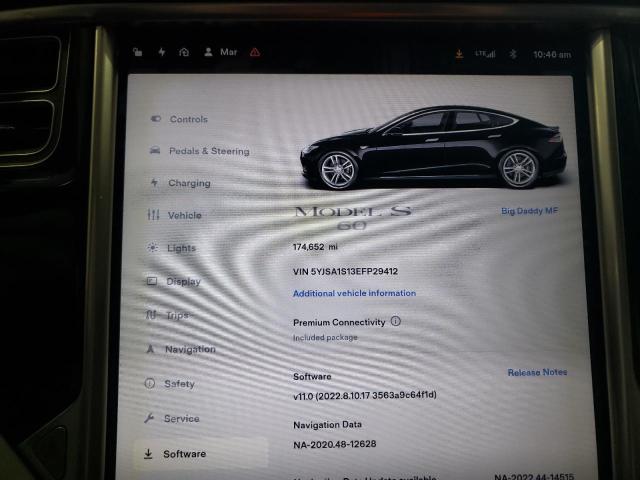Open the Display settings
This screenshot has height=480, width=640.
click(x=173, y=281)
